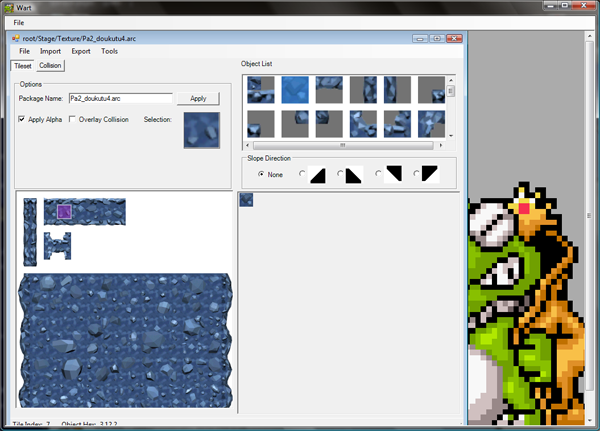The height and width of the screenshot is (431, 600).
Task: Toggle the Apply Alpha checkbox
Action: click(x=22, y=119)
